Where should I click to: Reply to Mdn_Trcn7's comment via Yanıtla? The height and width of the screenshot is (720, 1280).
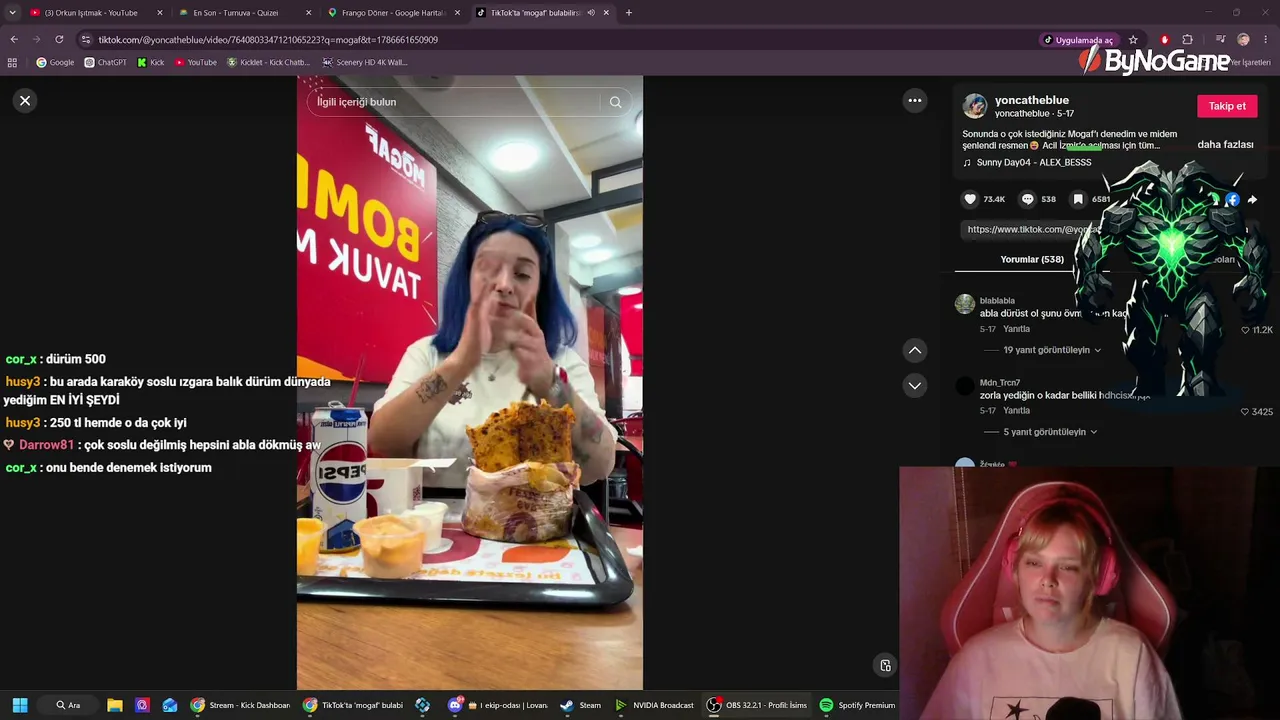(x=1016, y=411)
